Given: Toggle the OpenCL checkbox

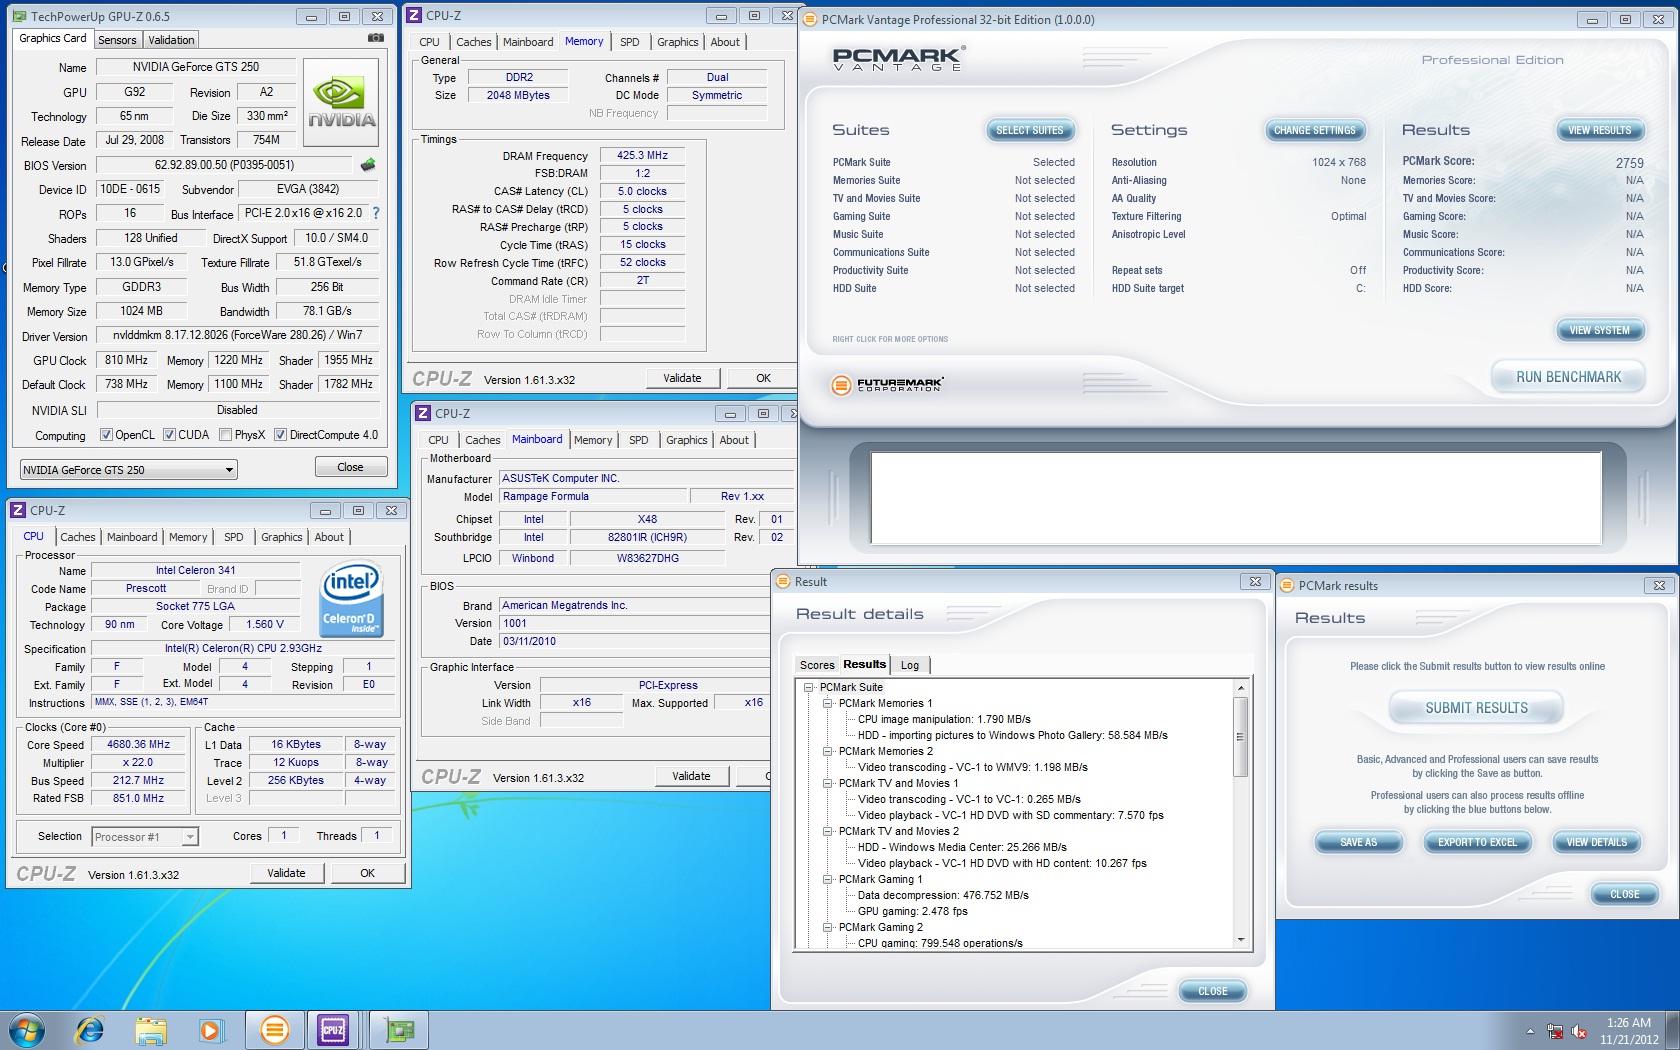Looking at the screenshot, I should pos(106,435).
